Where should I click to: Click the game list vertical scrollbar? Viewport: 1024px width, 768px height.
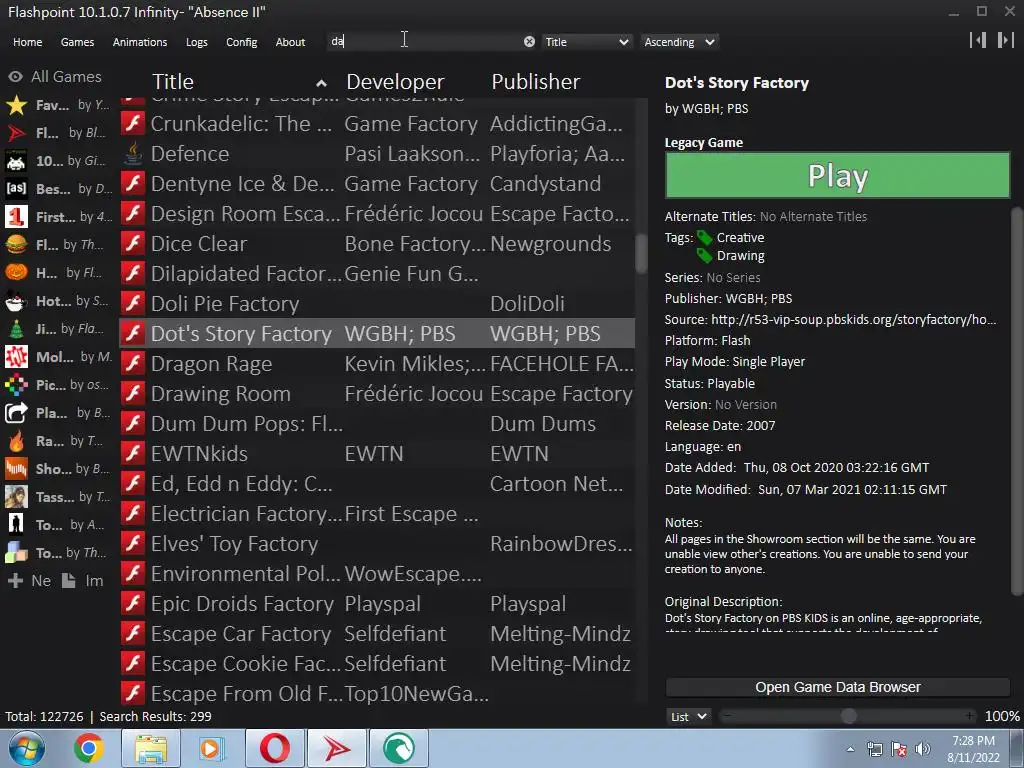641,253
